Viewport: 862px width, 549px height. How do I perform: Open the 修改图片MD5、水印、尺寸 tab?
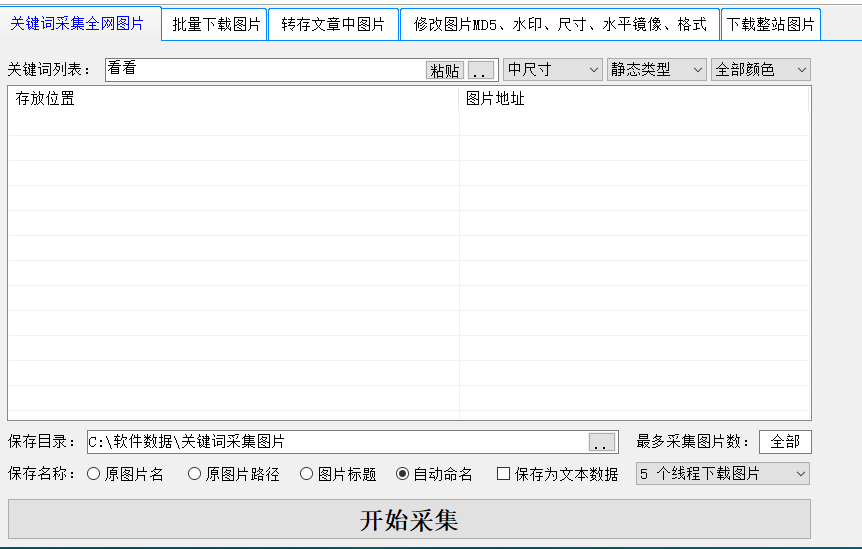[x=560, y=25]
